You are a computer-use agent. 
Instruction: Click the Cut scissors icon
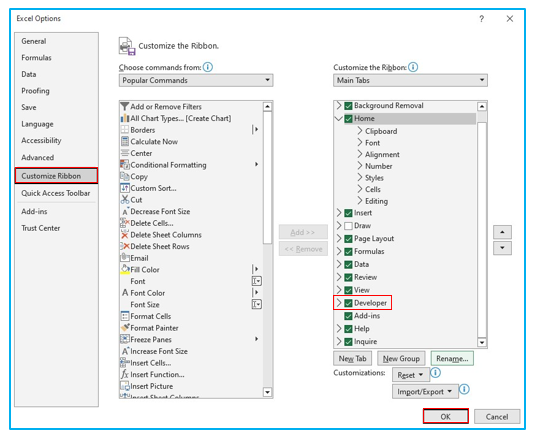(x=125, y=200)
